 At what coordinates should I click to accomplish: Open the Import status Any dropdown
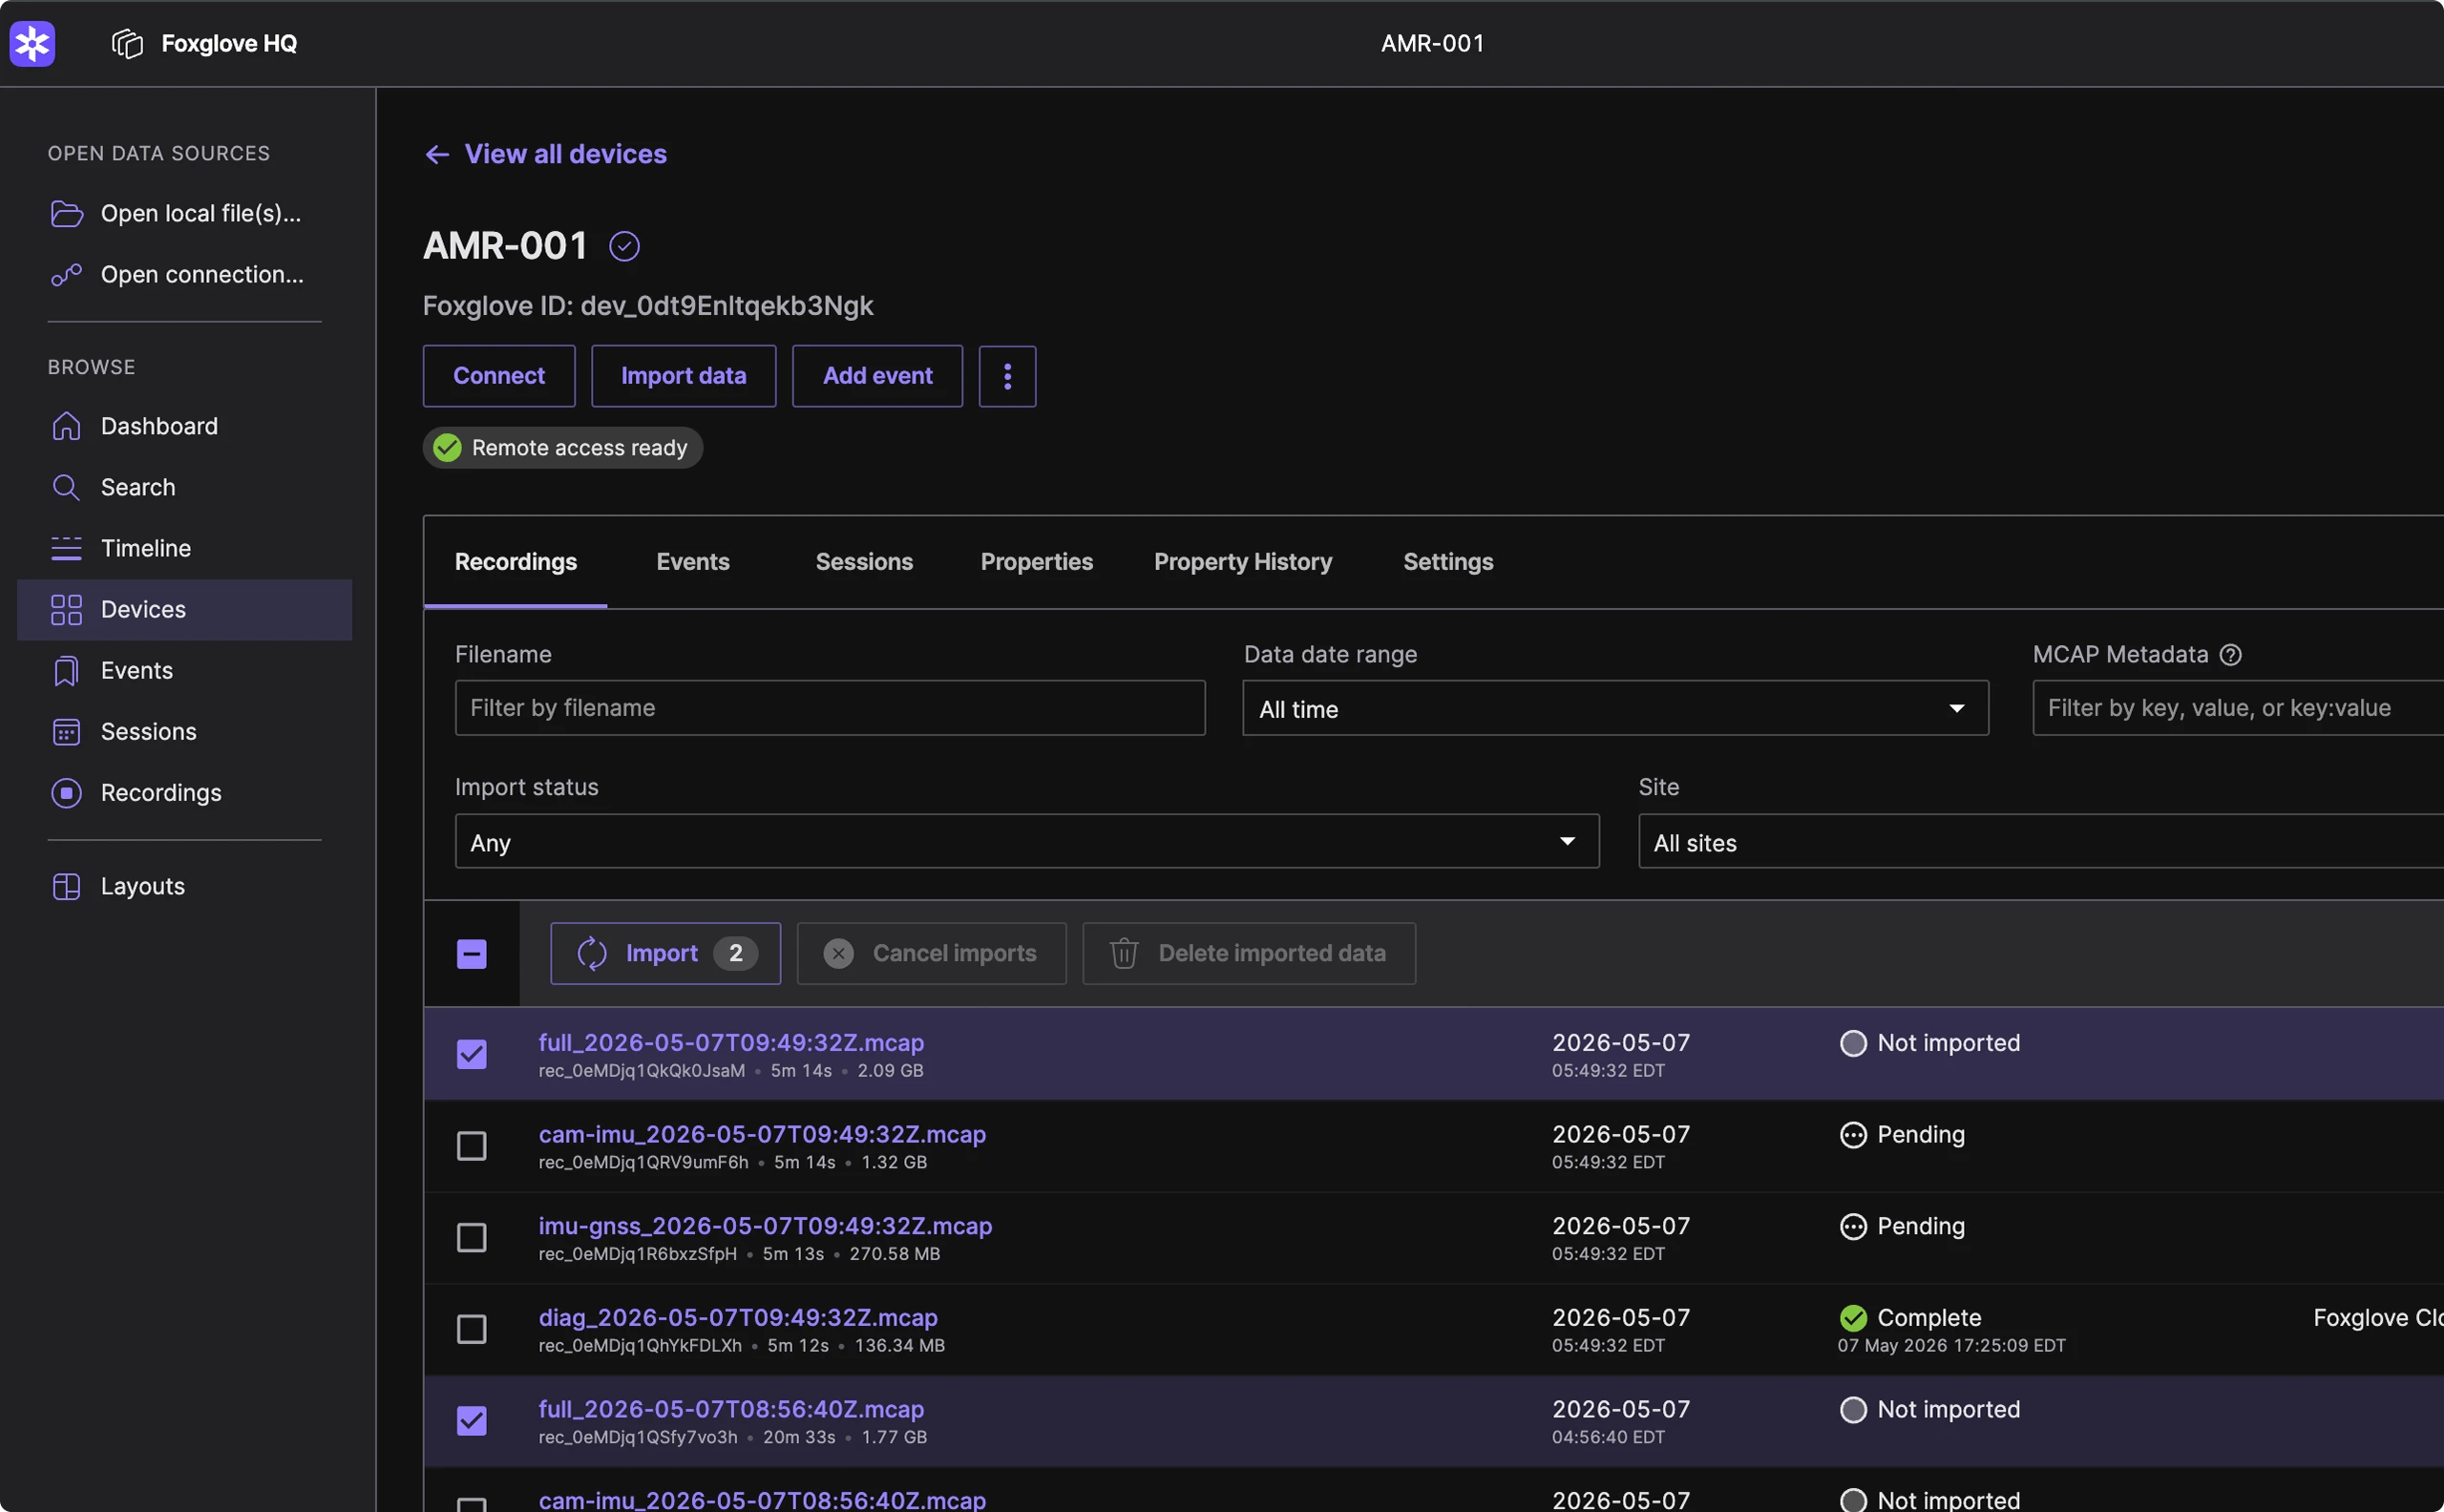point(1027,842)
